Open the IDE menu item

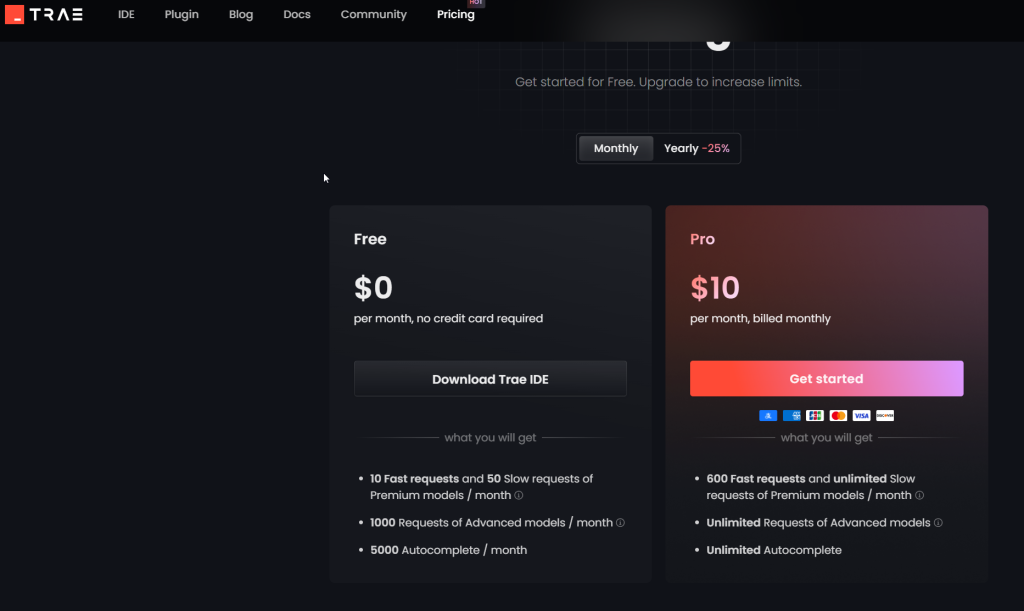pos(126,14)
